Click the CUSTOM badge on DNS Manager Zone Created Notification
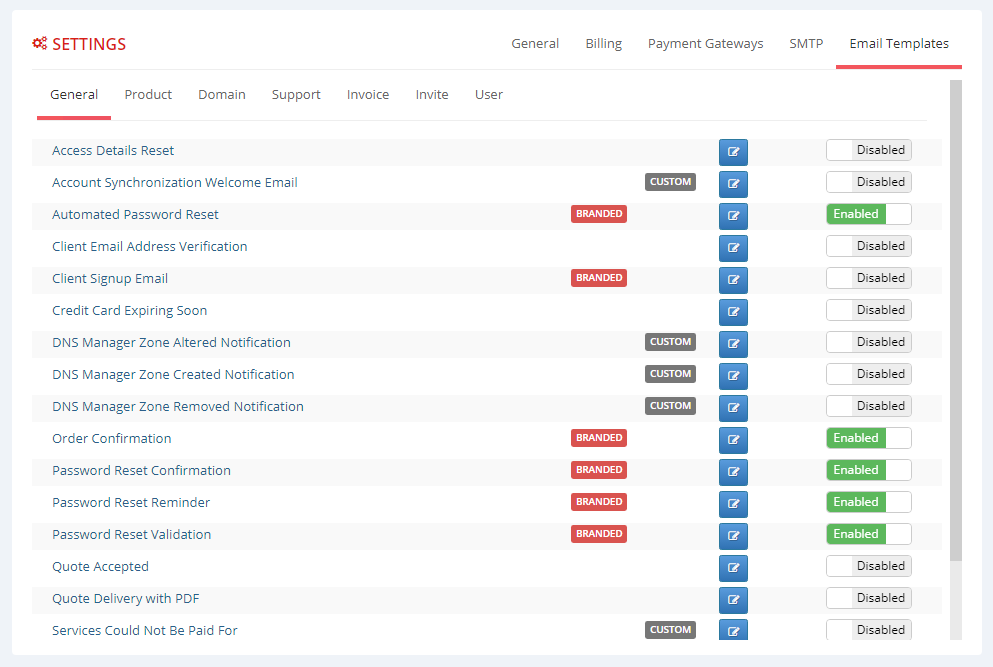This screenshot has height=667, width=993. click(670, 373)
